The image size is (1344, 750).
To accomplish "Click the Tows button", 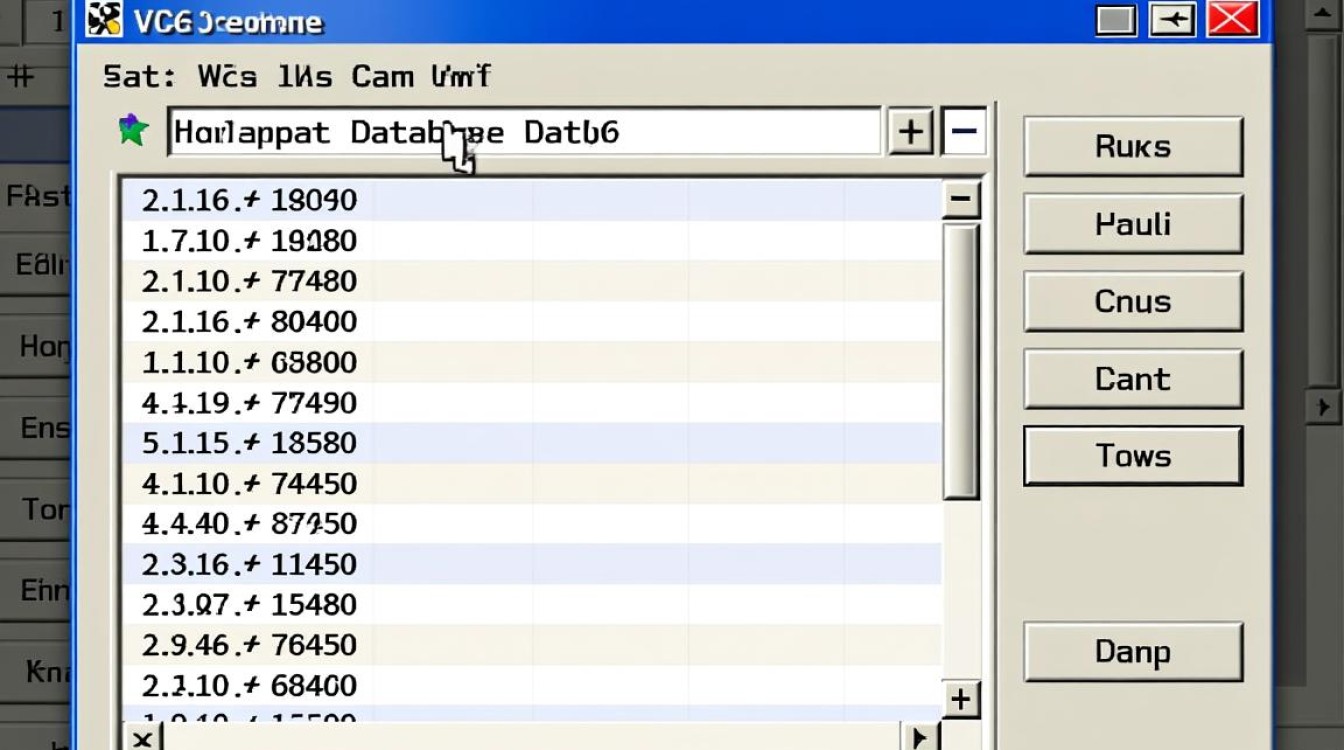I will (x=1132, y=456).
